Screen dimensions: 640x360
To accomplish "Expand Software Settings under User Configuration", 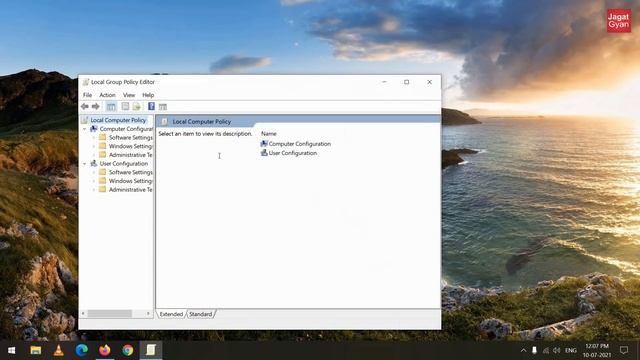I will (x=94, y=172).
